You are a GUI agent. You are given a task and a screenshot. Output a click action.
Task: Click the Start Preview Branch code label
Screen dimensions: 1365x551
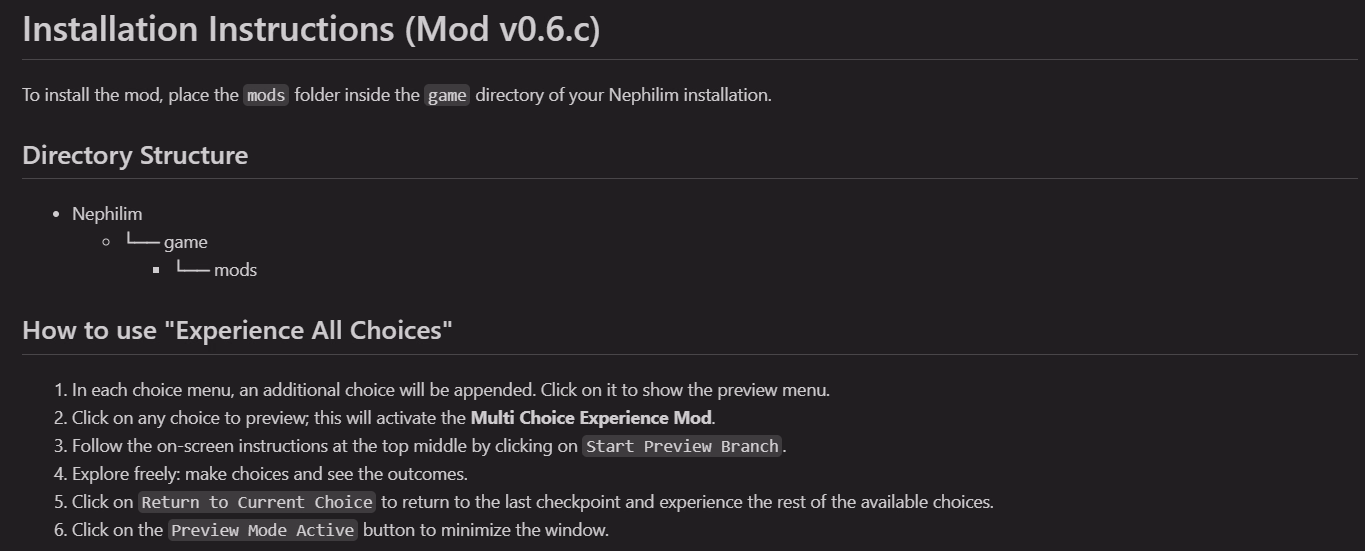682,446
